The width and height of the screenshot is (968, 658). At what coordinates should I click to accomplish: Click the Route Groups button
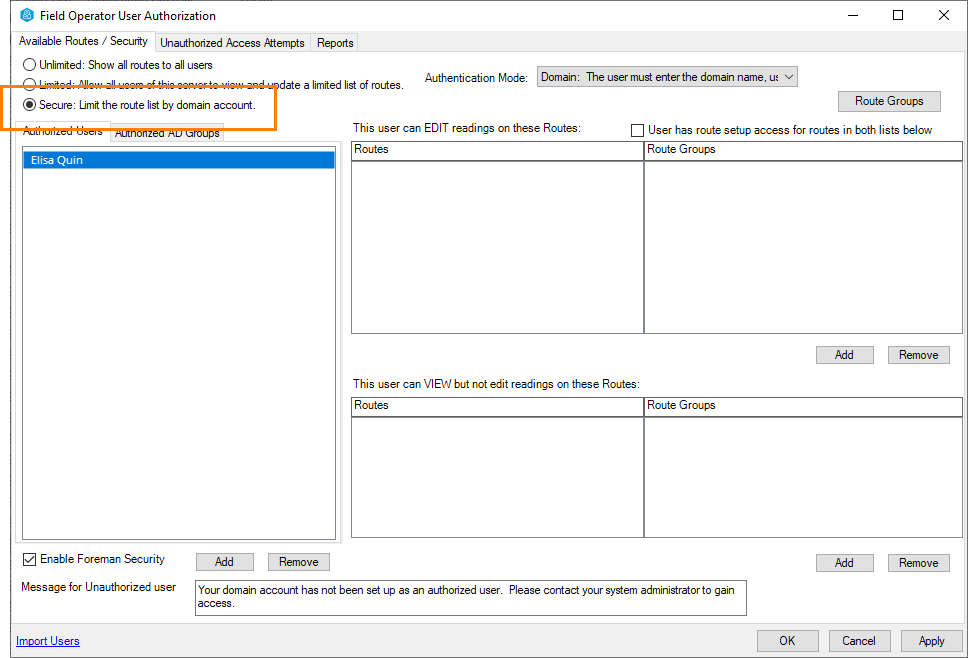(x=889, y=101)
